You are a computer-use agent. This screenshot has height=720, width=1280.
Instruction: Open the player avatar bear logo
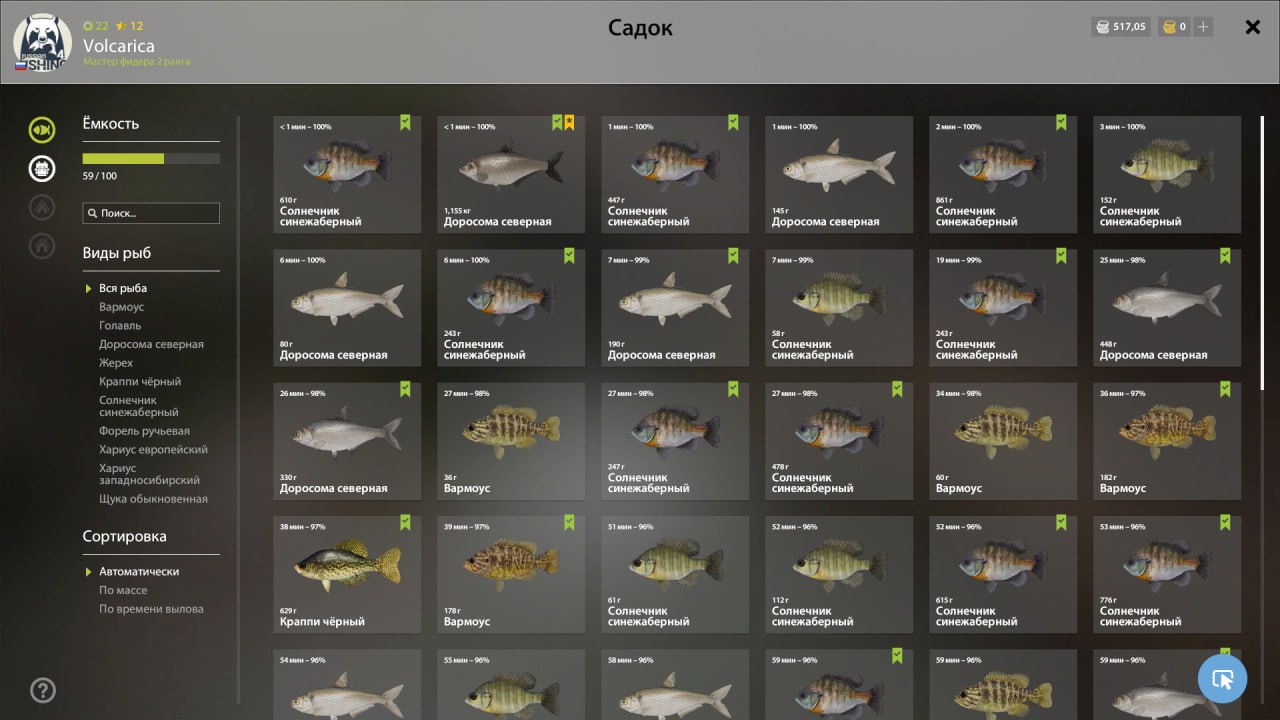[42, 42]
